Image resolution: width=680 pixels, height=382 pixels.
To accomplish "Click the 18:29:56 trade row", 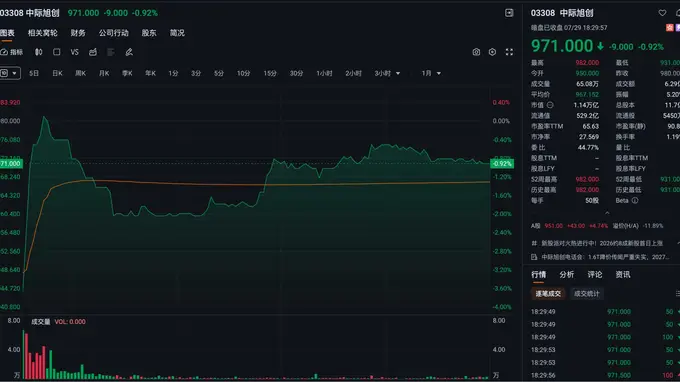I will [x=605, y=375].
